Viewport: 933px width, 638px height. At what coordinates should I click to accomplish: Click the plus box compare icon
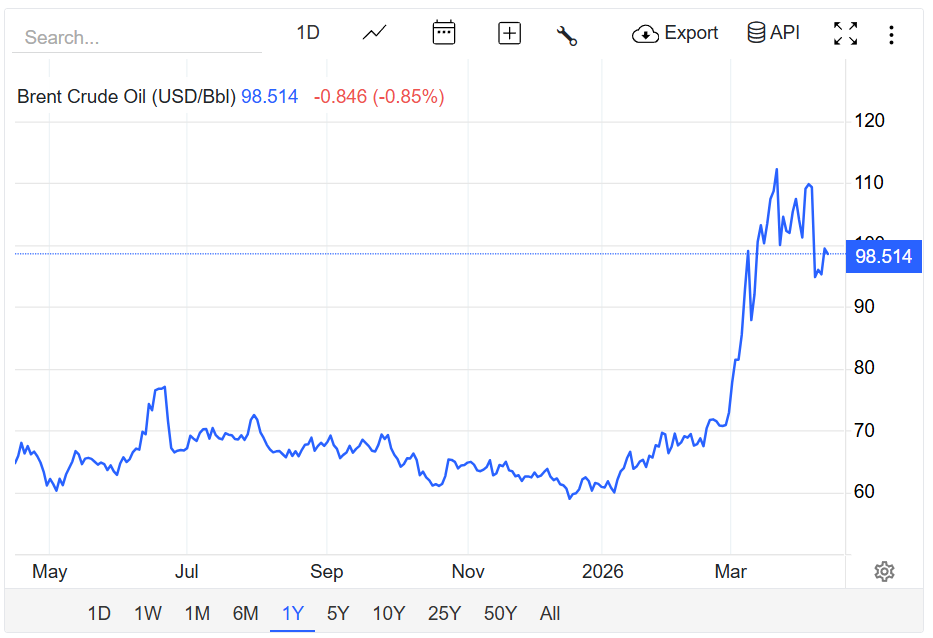[x=509, y=33]
